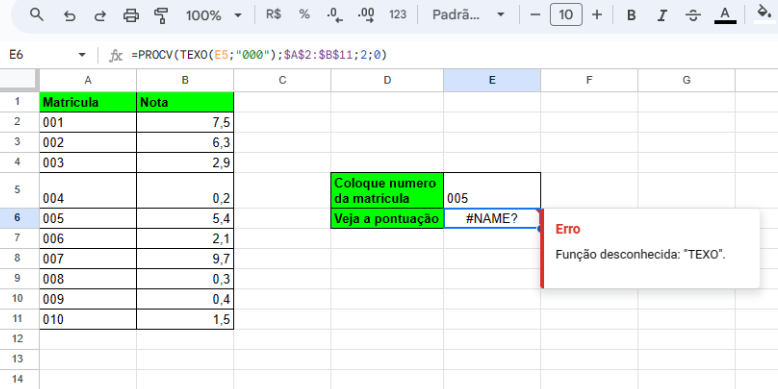Select the grade cell 9,7
Image resolution: width=778 pixels, height=389 pixels.
pos(185,259)
